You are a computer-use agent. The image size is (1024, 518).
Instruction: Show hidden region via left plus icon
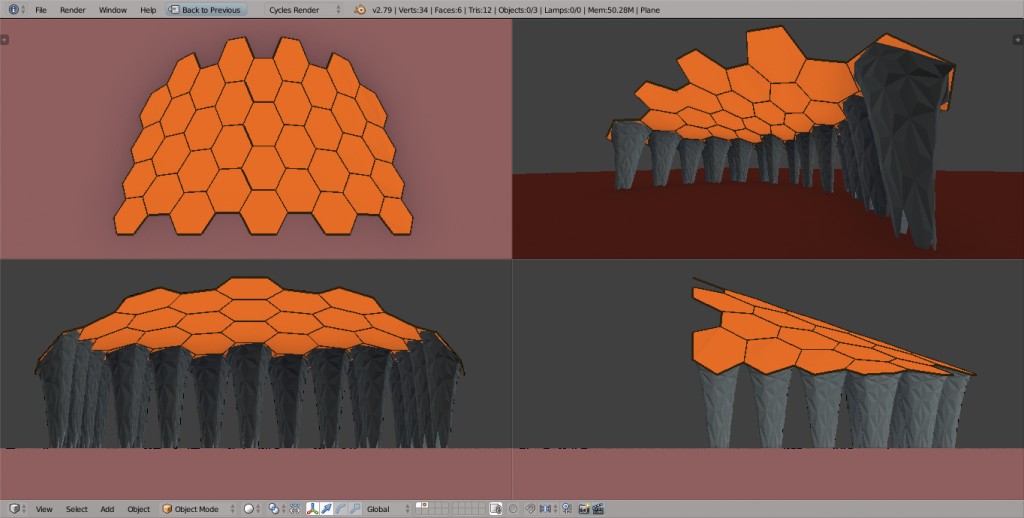(x=4, y=40)
